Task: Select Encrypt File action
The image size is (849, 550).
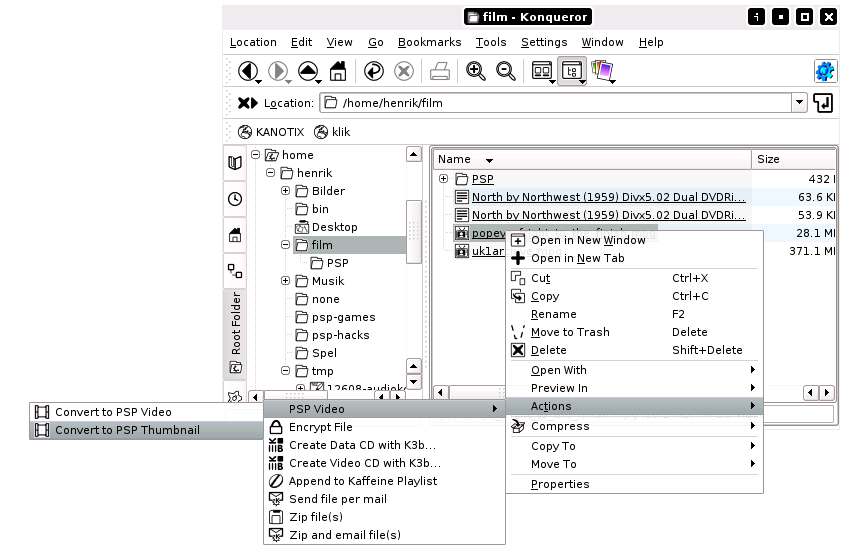Action: (x=384, y=427)
